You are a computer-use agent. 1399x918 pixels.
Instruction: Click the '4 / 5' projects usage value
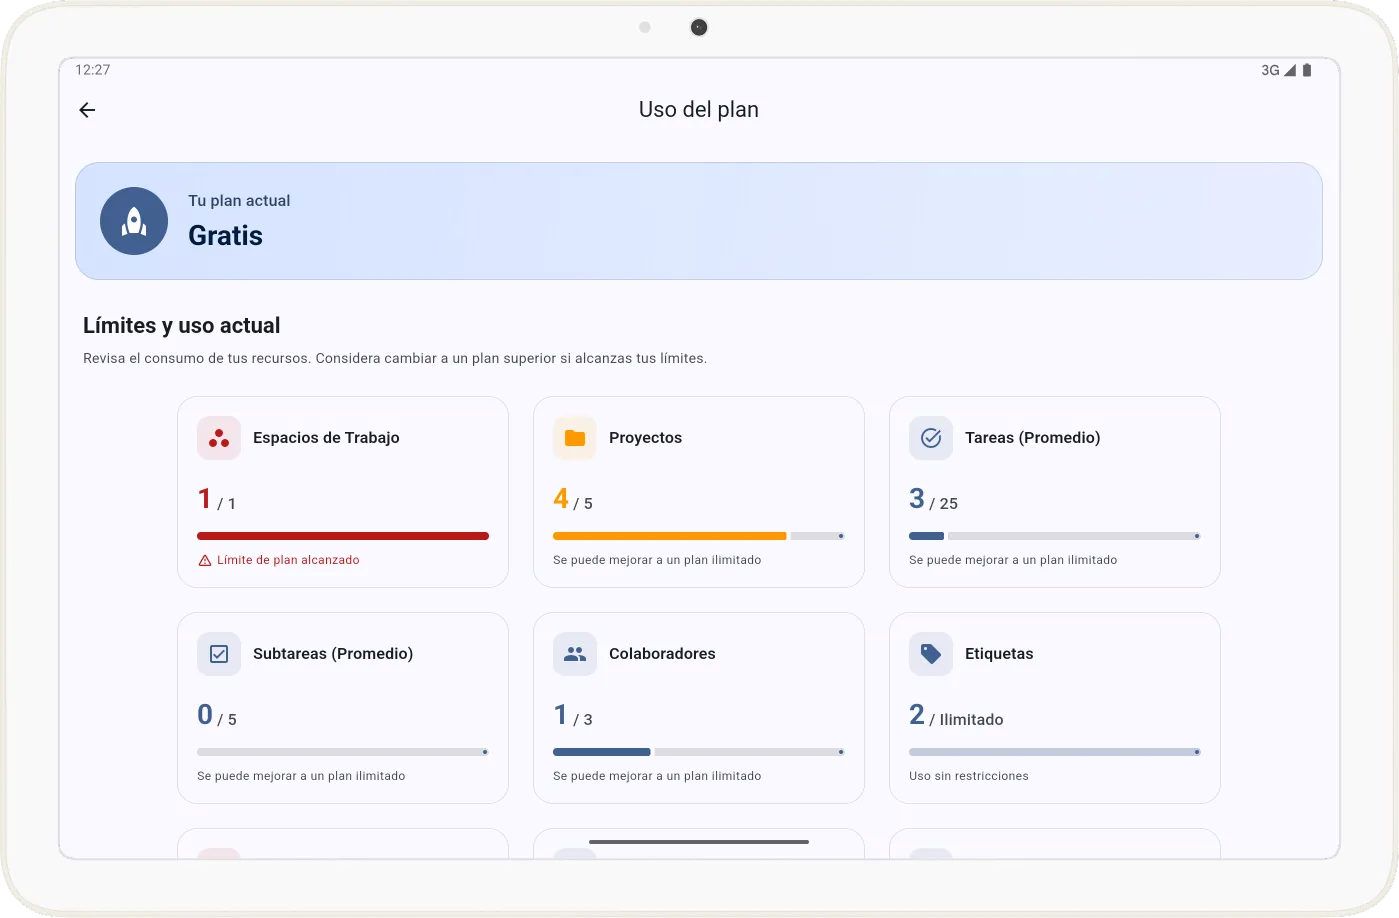(573, 499)
